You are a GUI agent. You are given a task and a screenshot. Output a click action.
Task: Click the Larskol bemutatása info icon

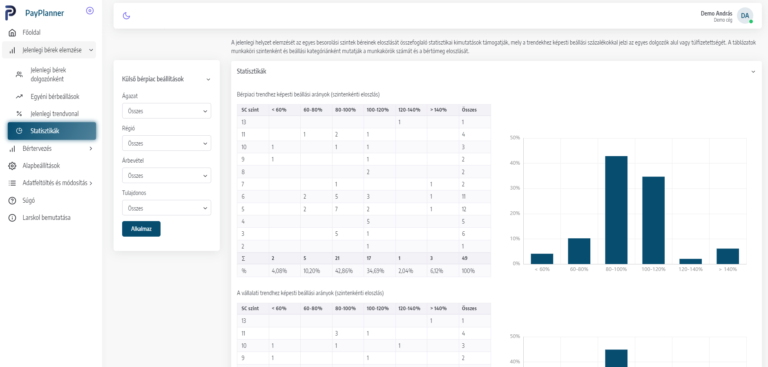(x=12, y=218)
